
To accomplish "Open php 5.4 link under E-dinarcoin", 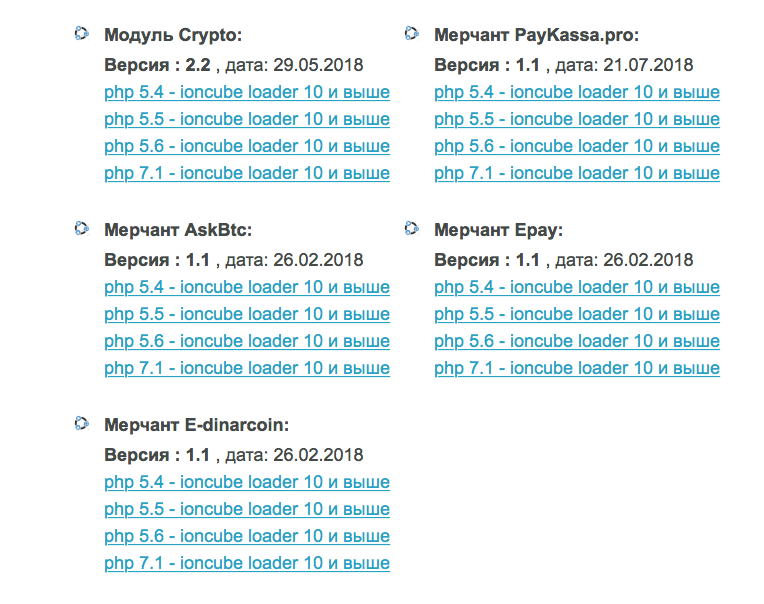I will pos(247,482).
